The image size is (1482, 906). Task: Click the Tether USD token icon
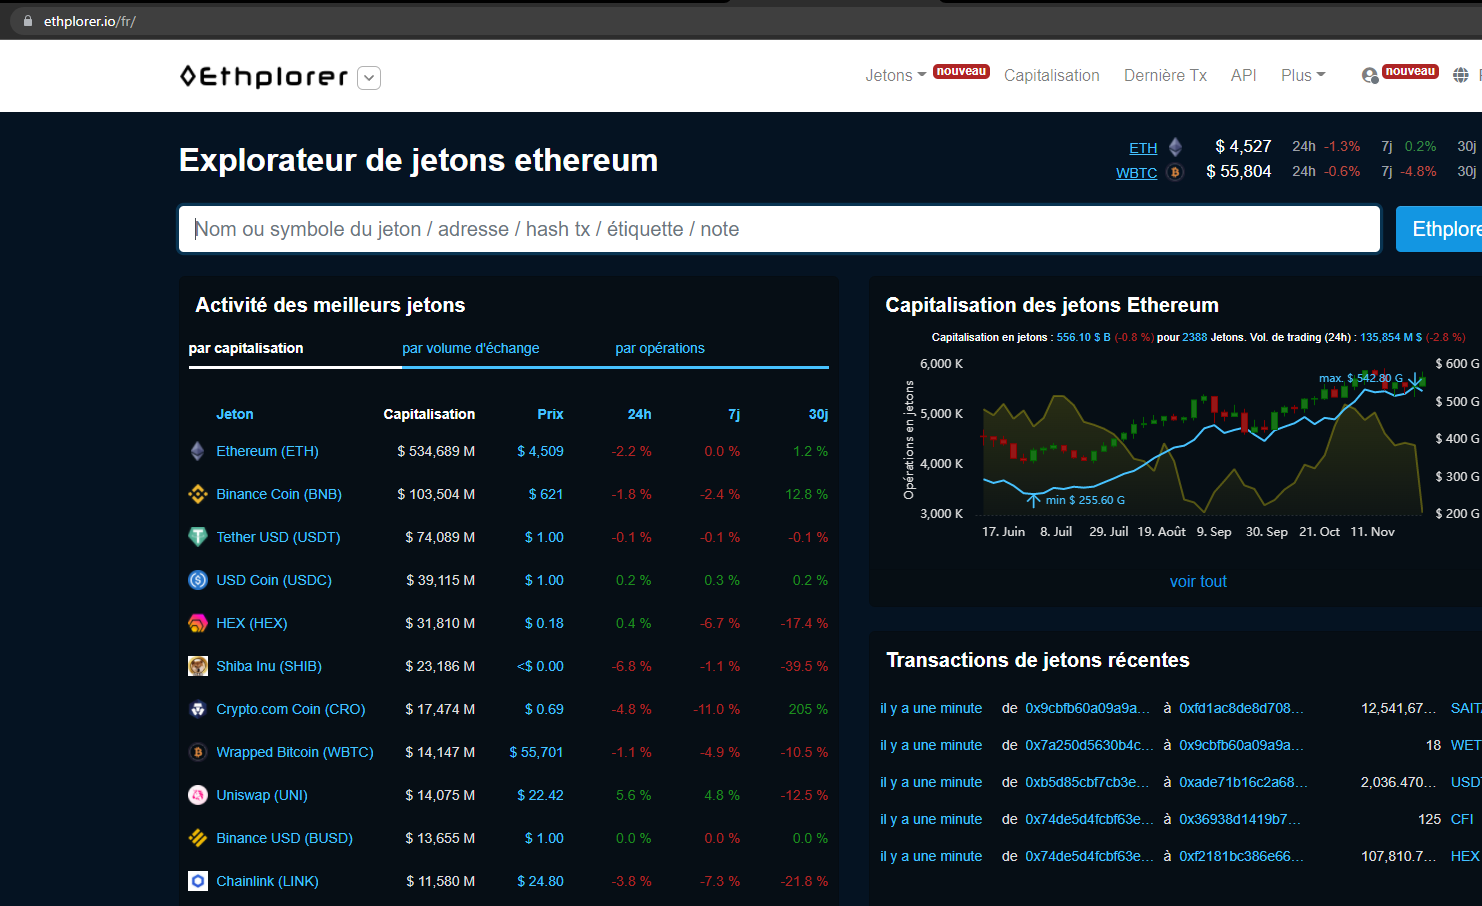point(197,537)
